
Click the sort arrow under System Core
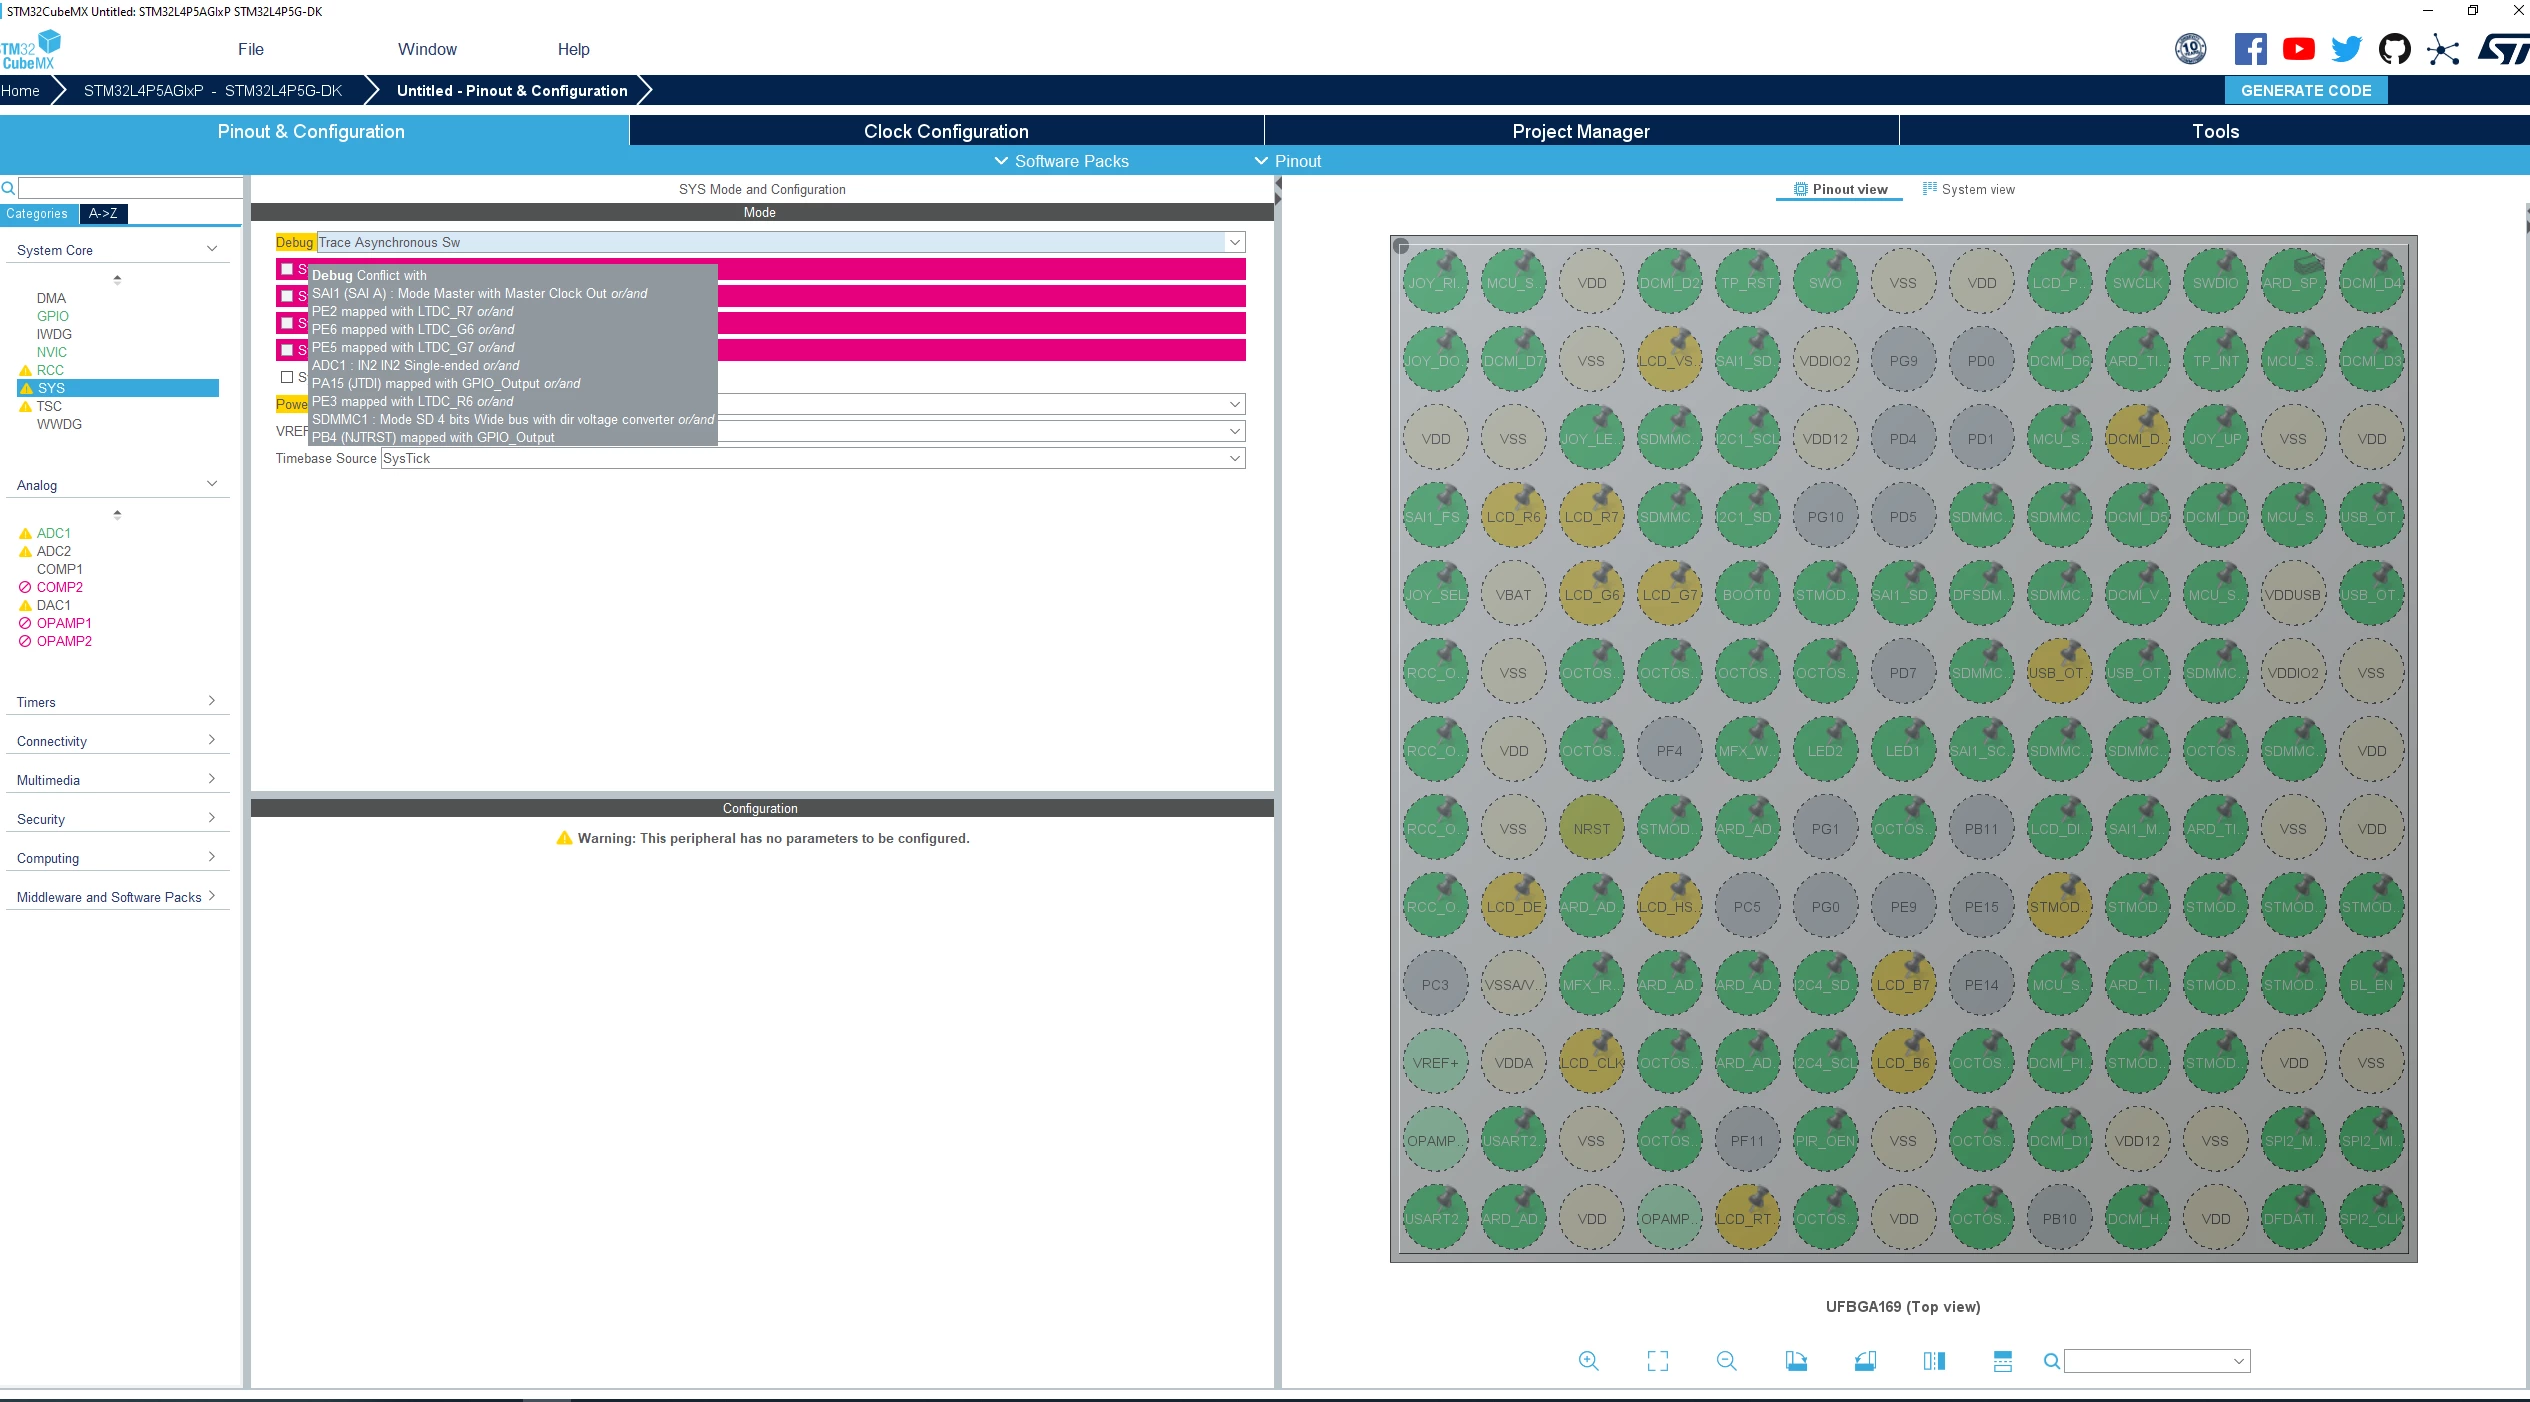pyautogui.click(x=117, y=279)
